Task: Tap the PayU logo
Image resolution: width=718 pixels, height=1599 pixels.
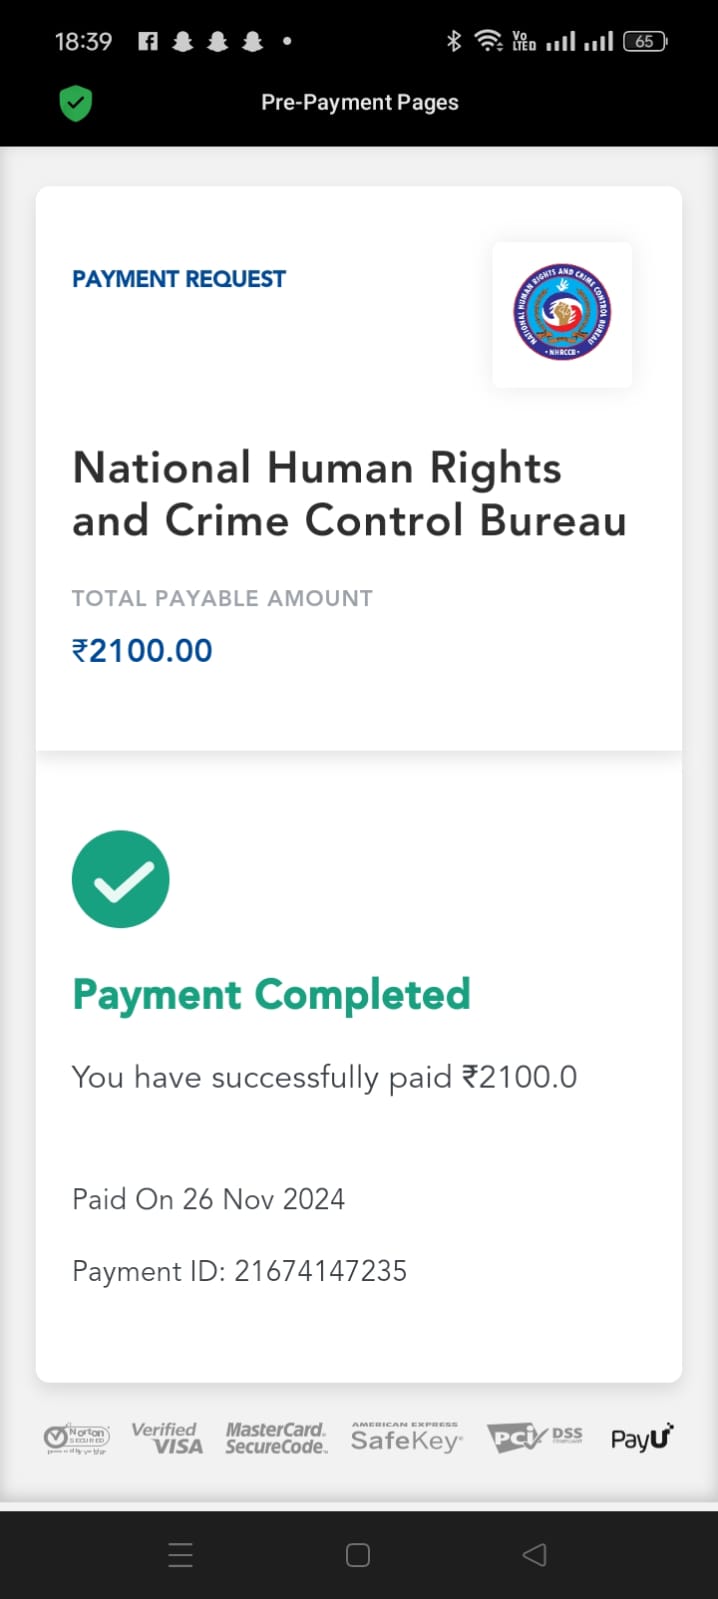Action: click(x=641, y=1438)
